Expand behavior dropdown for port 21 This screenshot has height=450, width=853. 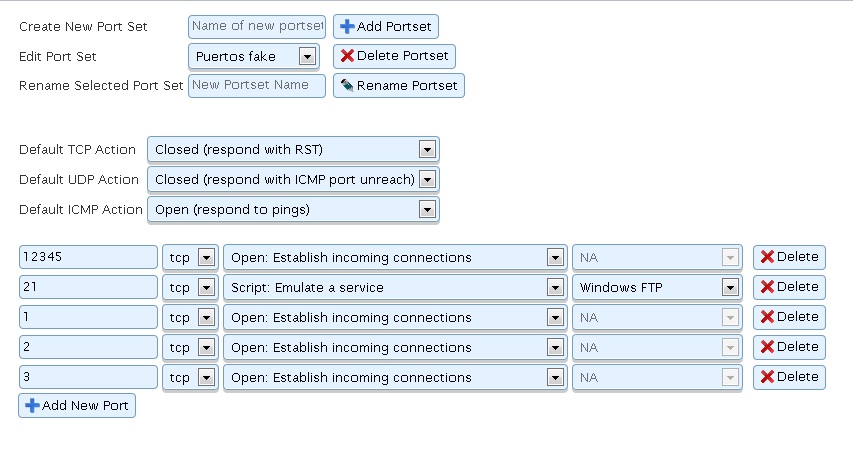(x=394, y=288)
